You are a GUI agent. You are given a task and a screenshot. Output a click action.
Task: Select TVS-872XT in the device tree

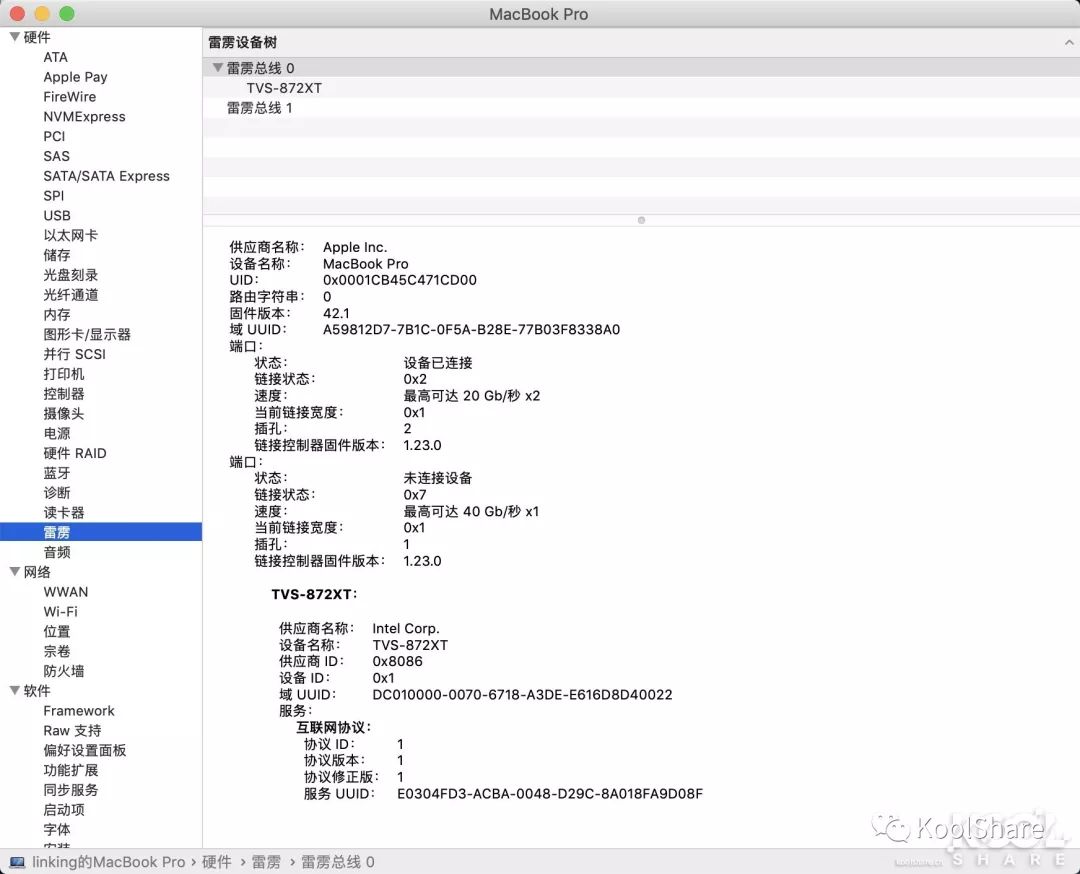284,88
